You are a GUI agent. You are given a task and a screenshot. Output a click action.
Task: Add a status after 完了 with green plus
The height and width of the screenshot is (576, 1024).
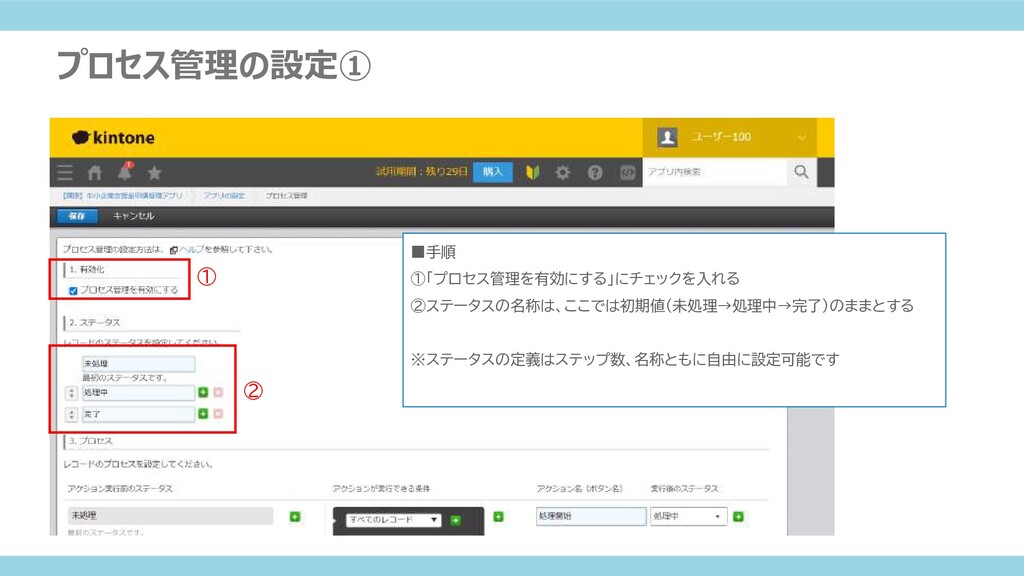203,414
